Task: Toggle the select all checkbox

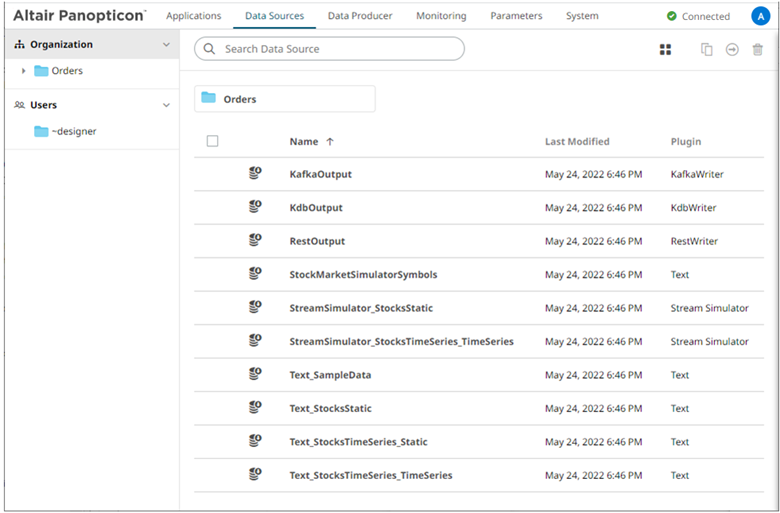Action: 212,141
